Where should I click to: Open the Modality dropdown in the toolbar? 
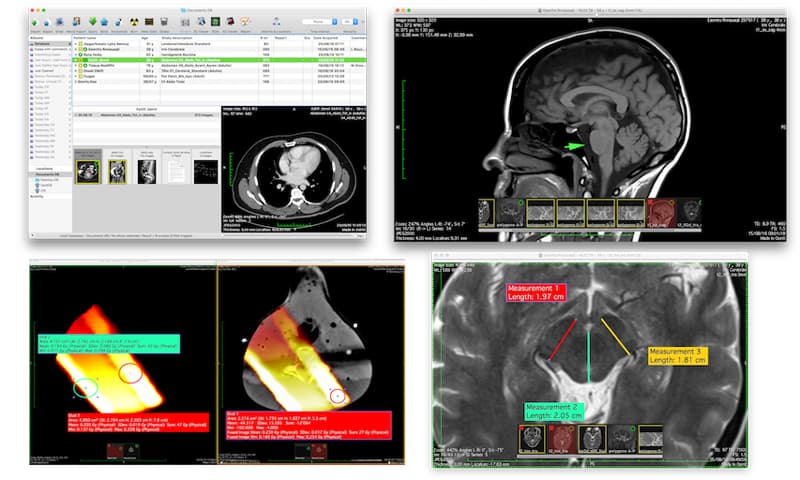(x=351, y=22)
